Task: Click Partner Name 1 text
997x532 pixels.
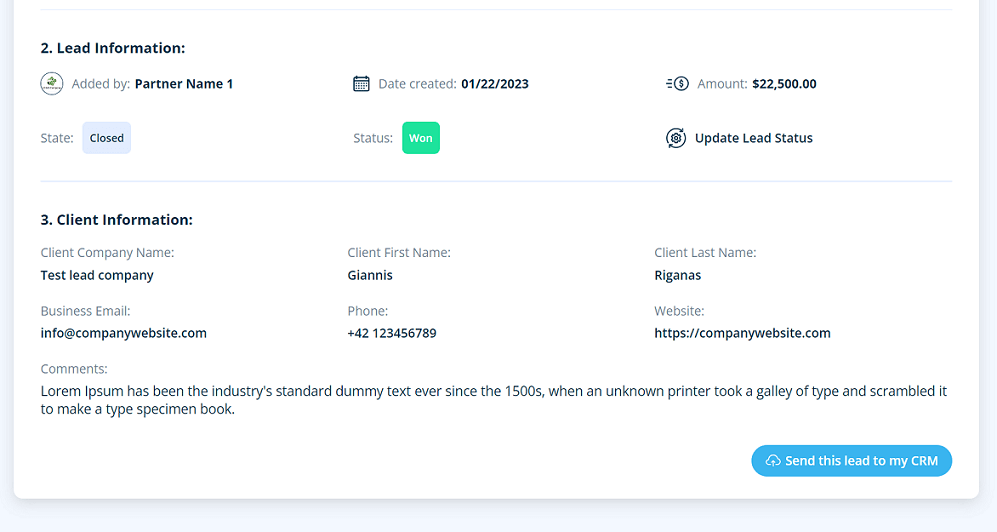Action: coord(184,84)
